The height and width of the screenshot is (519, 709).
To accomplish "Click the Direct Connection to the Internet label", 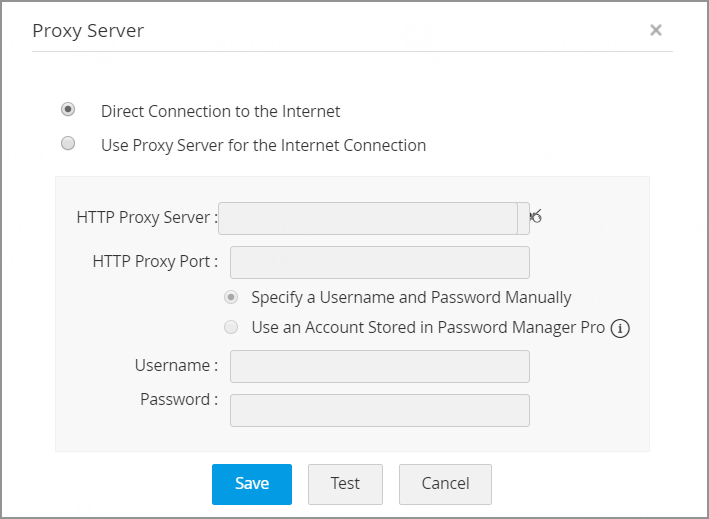I will pyautogui.click(x=220, y=111).
